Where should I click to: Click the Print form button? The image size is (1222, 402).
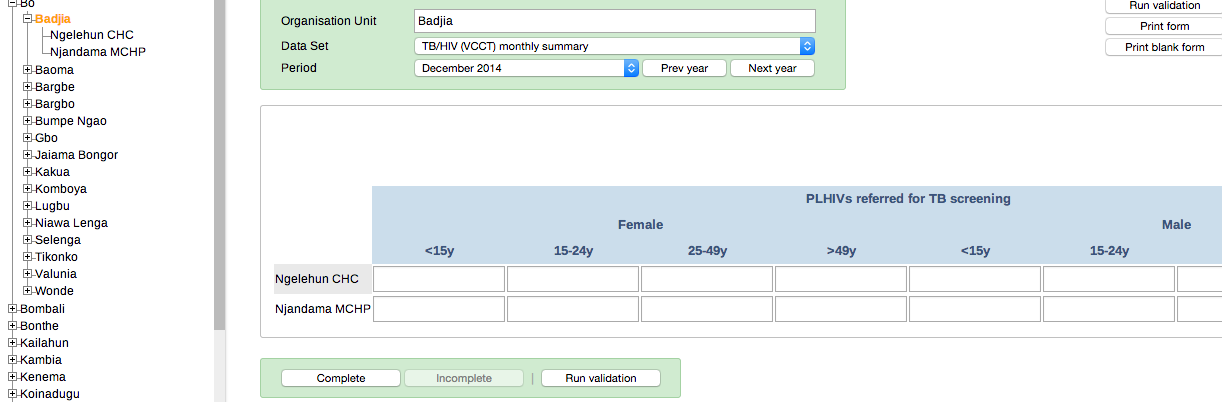tap(1164, 27)
